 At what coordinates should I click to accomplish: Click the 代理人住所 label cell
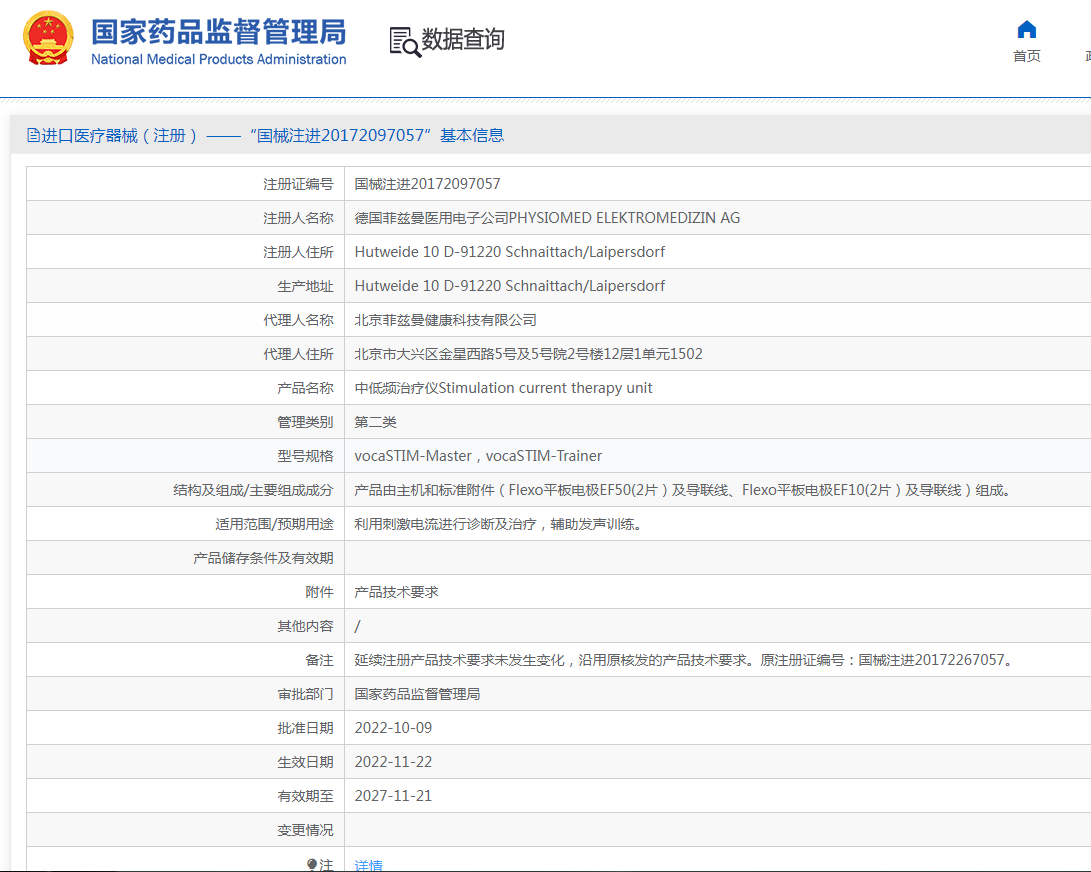point(186,354)
